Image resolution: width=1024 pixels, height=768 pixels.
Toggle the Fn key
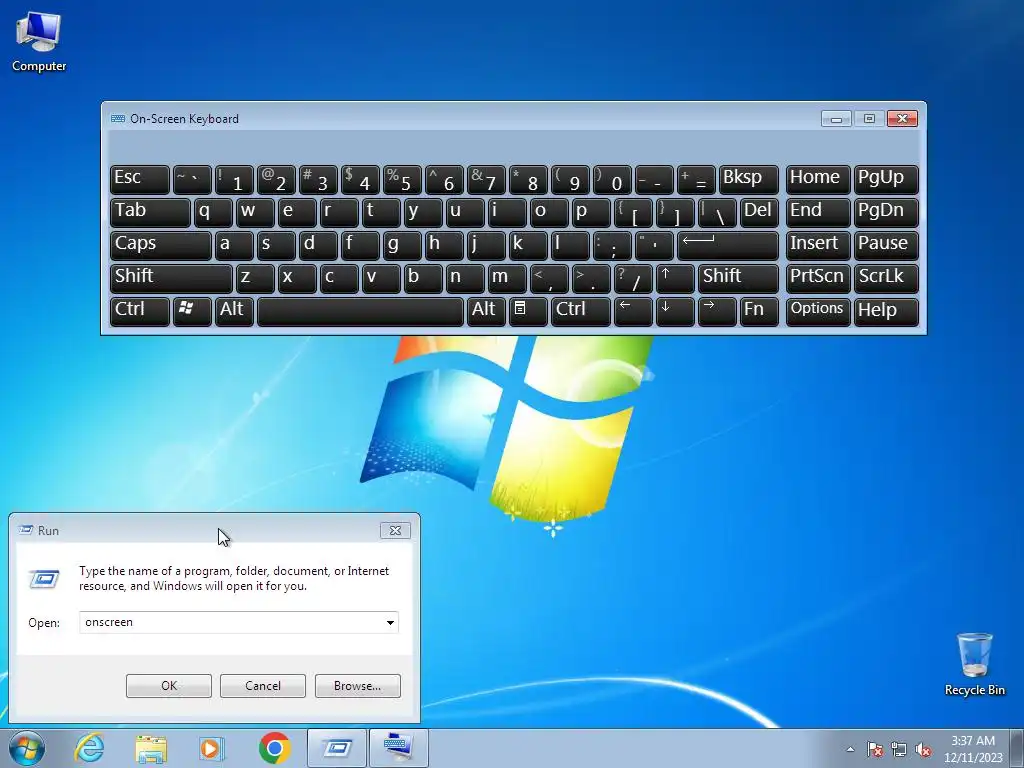coord(759,311)
